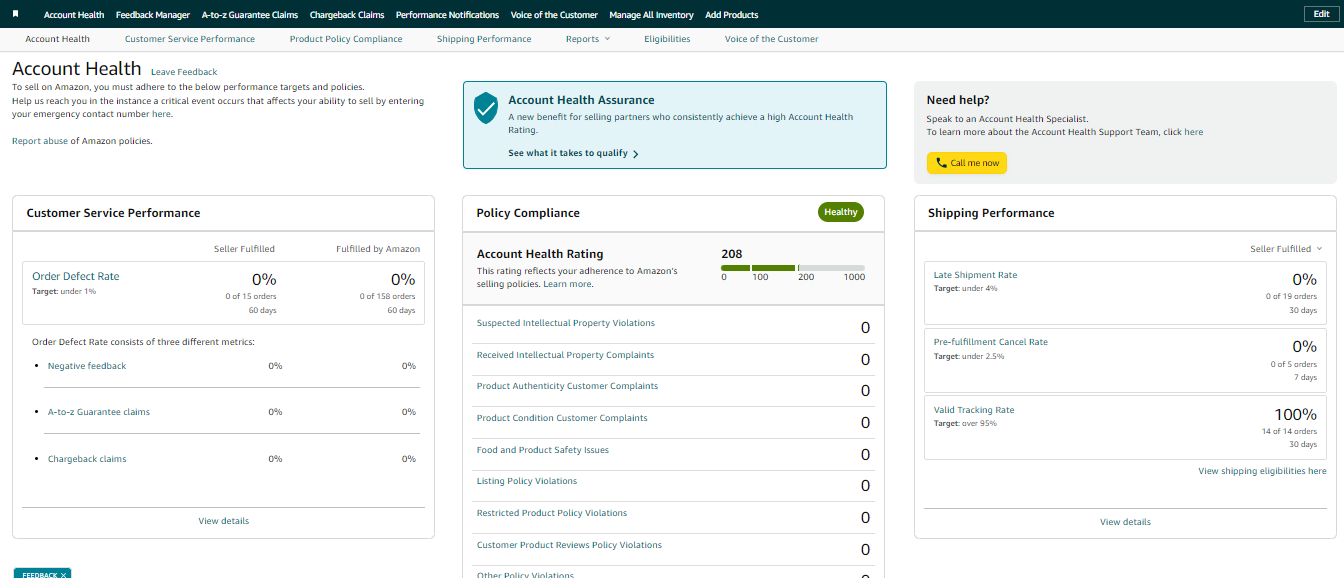Expand the Seller Fulfilled shipping dropdown
The image size is (1344, 578).
coord(1286,249)
